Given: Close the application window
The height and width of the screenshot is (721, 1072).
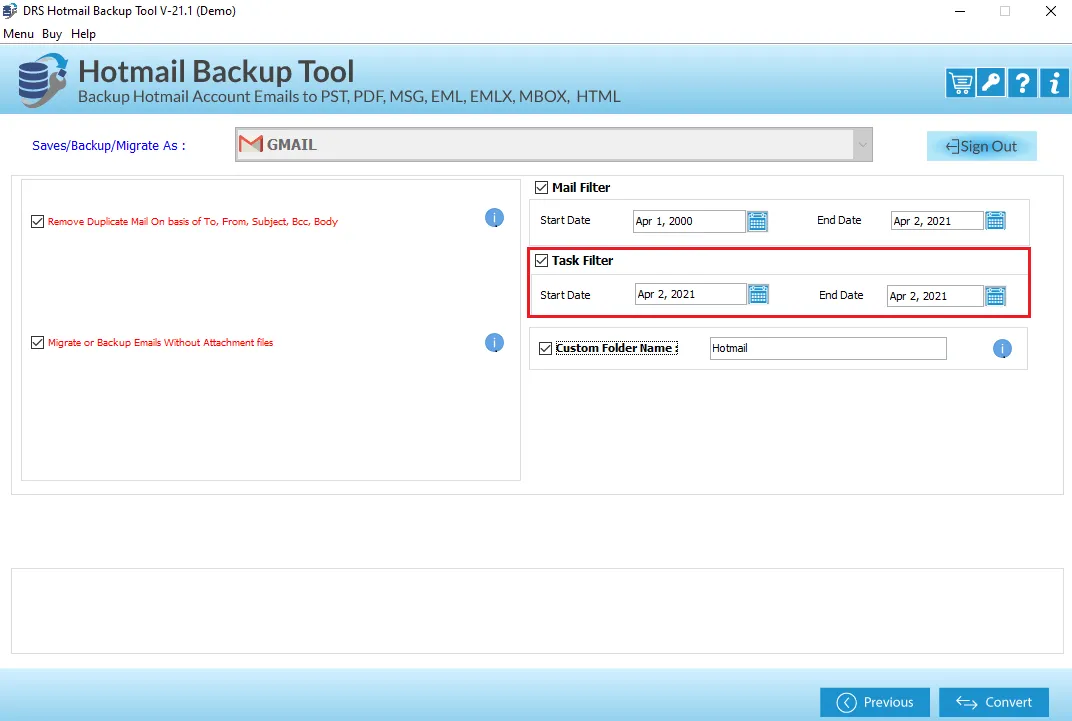Looking at the screenshot, I should [x=1051, y=11].
